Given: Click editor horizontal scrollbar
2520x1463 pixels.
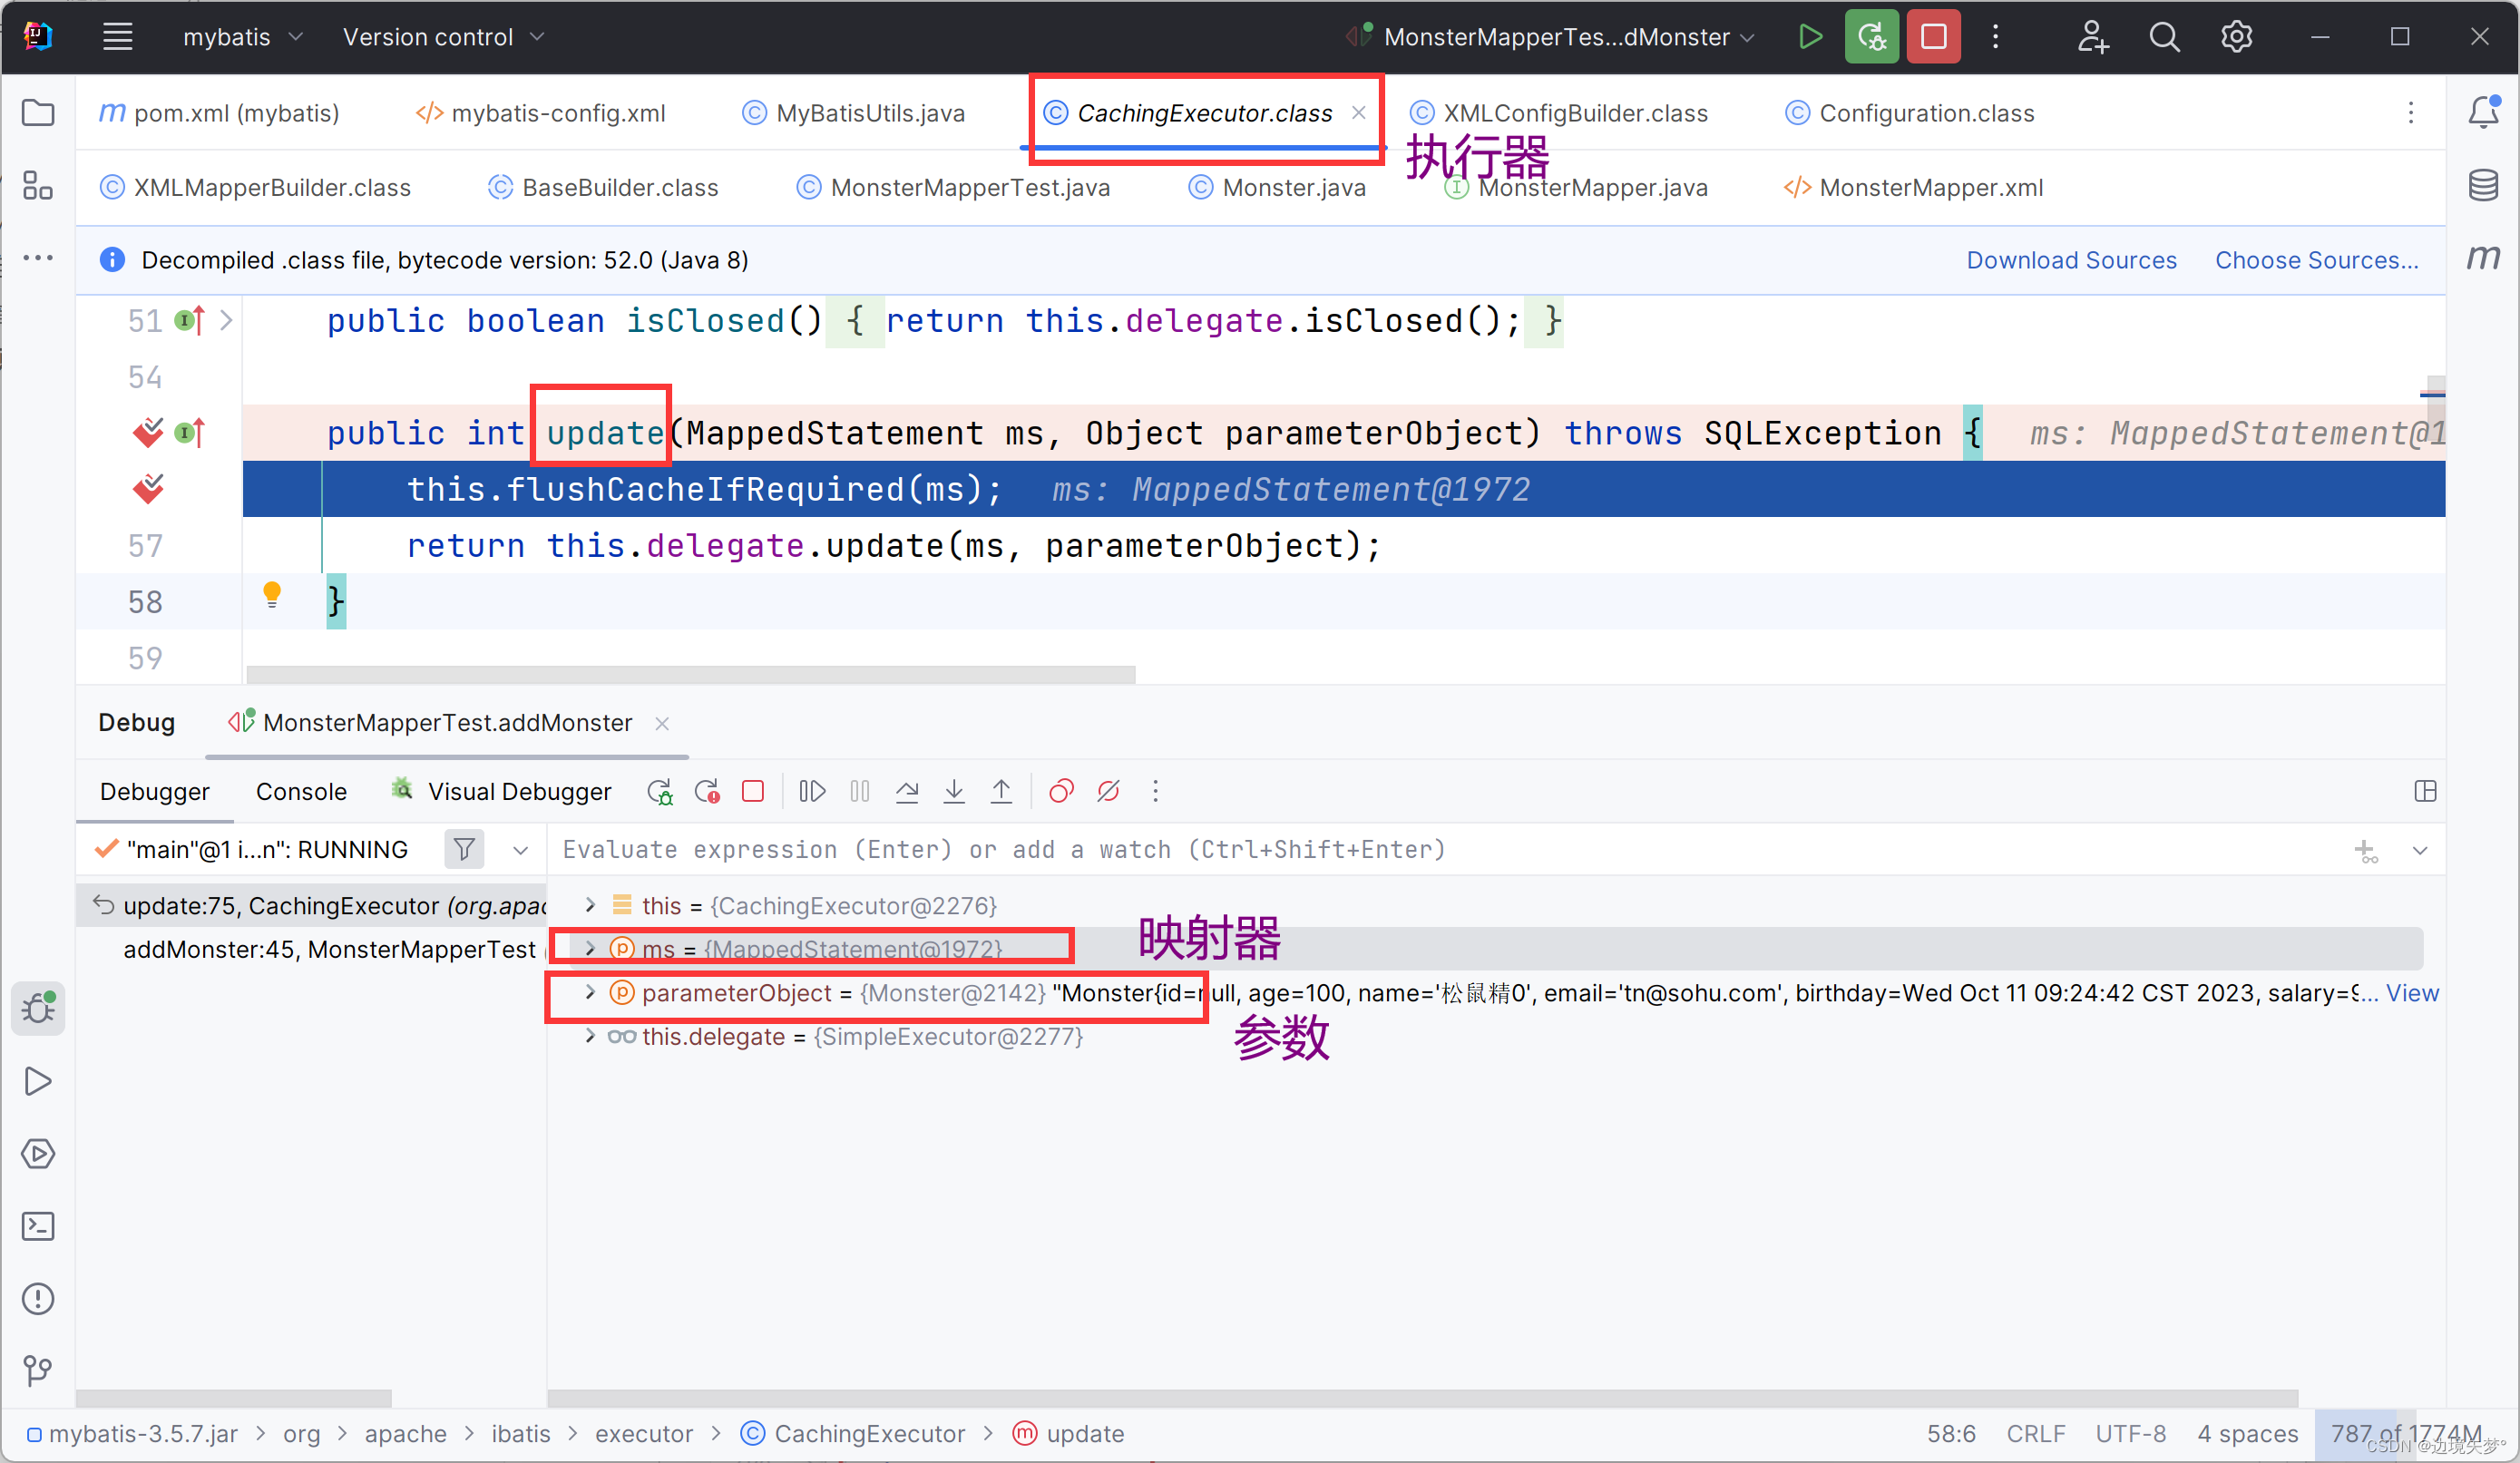Looking at the screenshot, I should [690, 675].
